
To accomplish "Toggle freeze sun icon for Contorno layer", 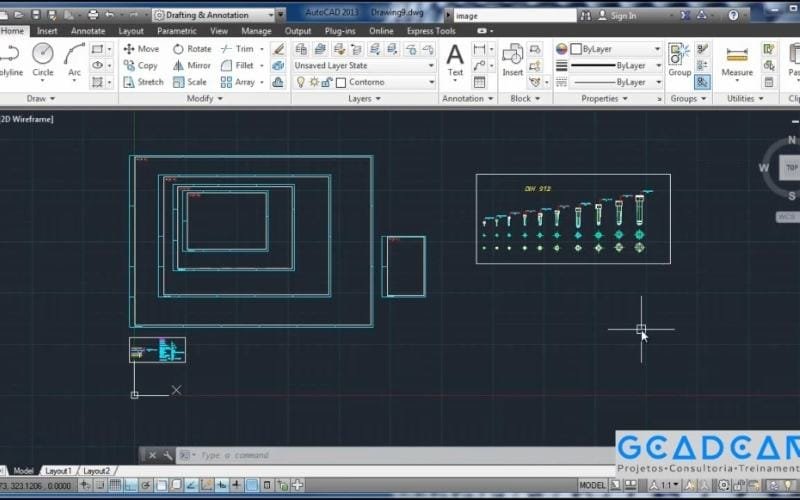I will (x=314, y=82).
